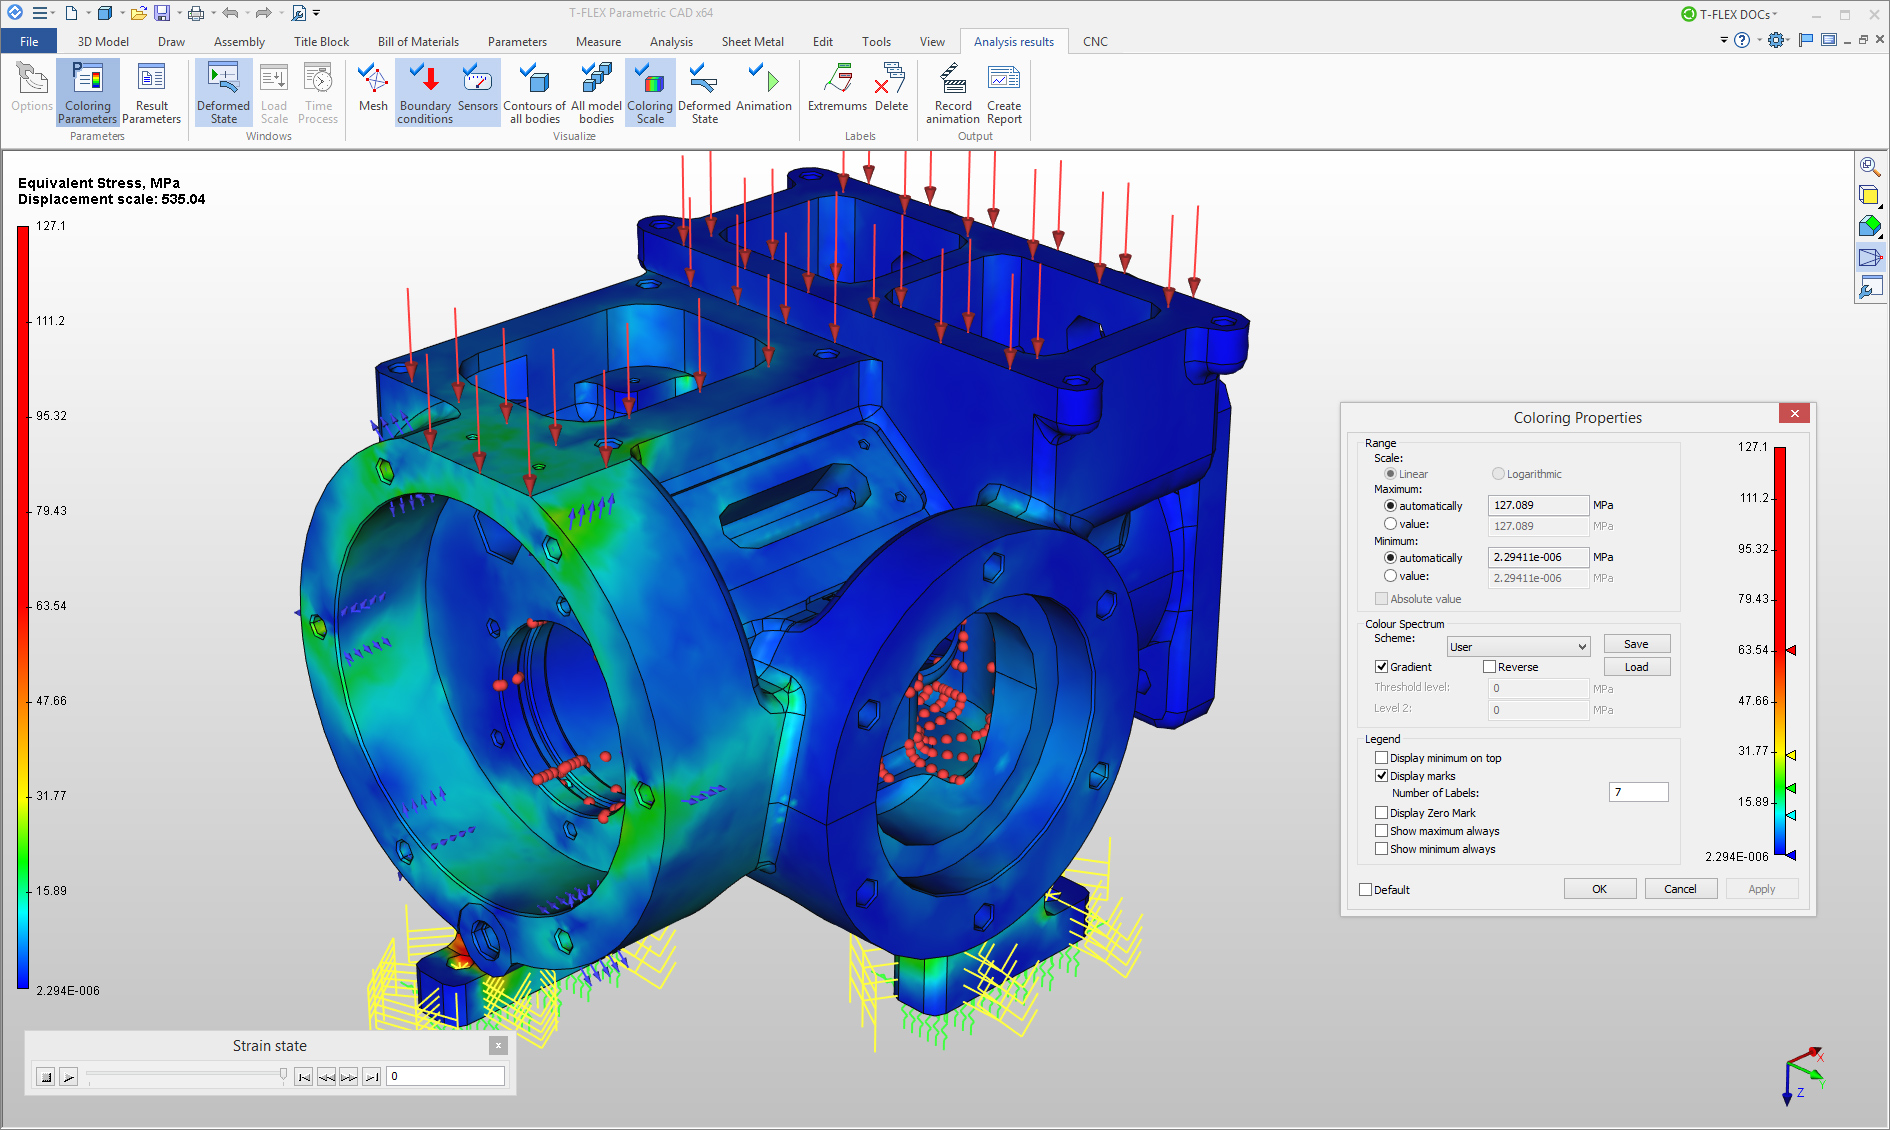Open Result Parameters tool
The width and height of the screenshot is (1890, 1130).
(152, 93)
